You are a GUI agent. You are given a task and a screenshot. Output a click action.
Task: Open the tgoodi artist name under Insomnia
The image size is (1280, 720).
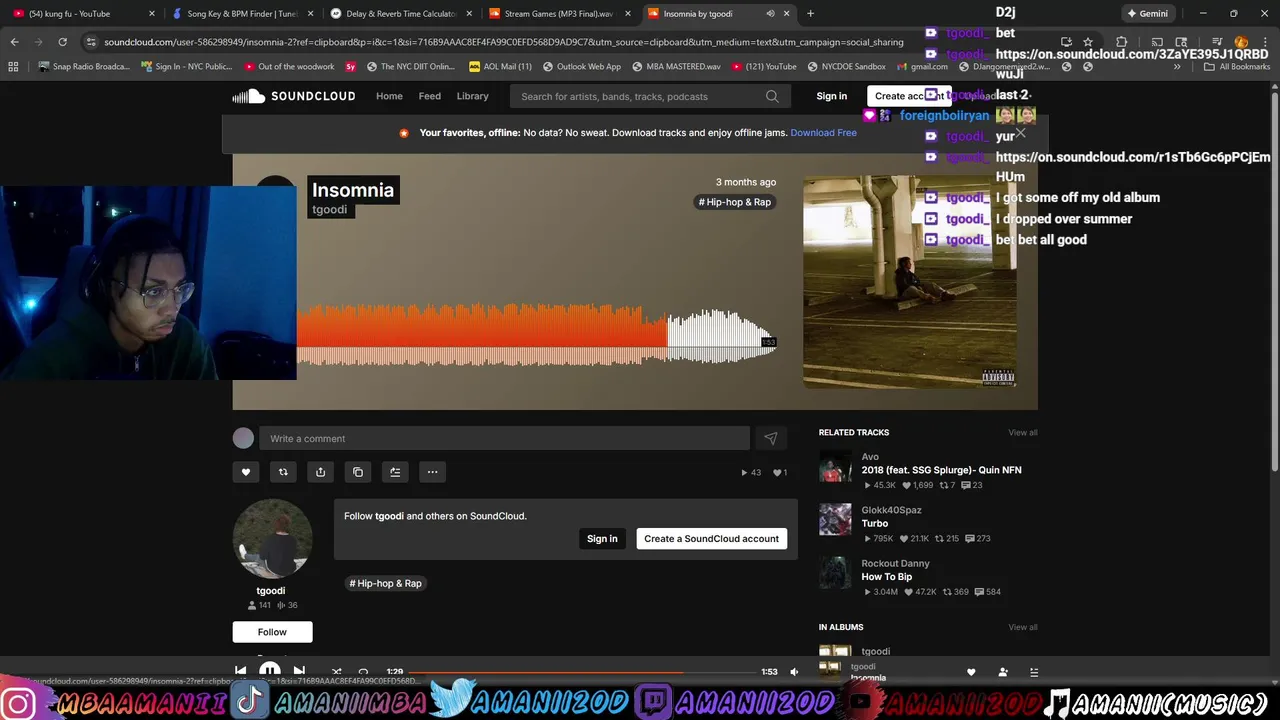coord(329,210)
